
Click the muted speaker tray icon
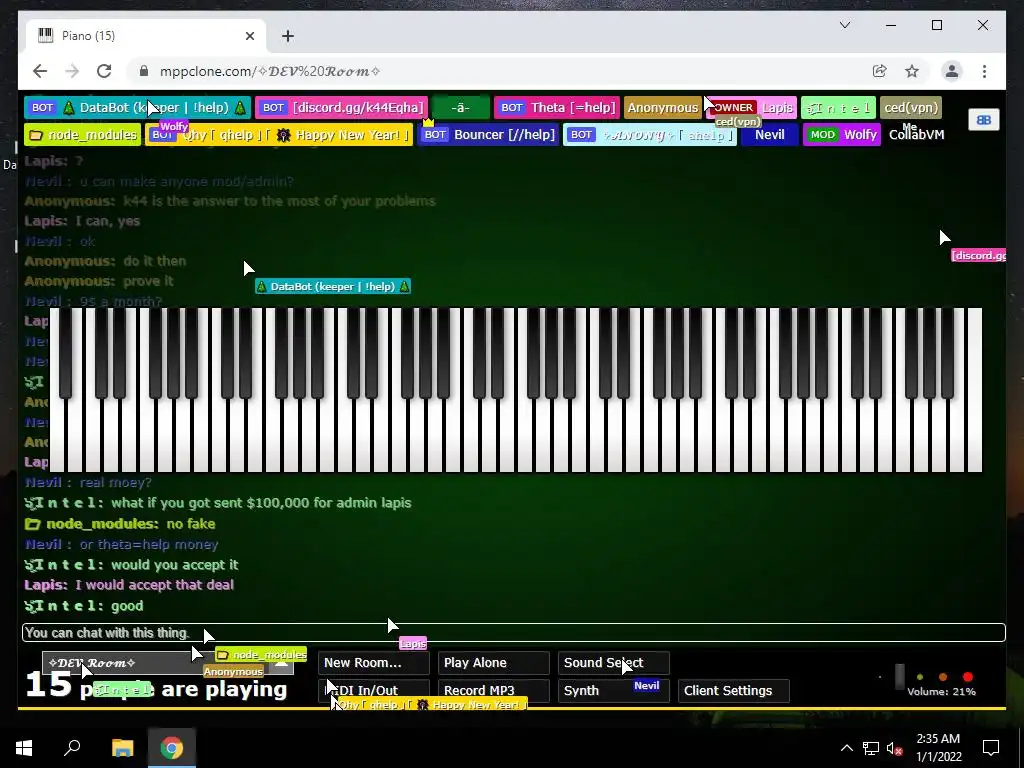tap(894, 748)
